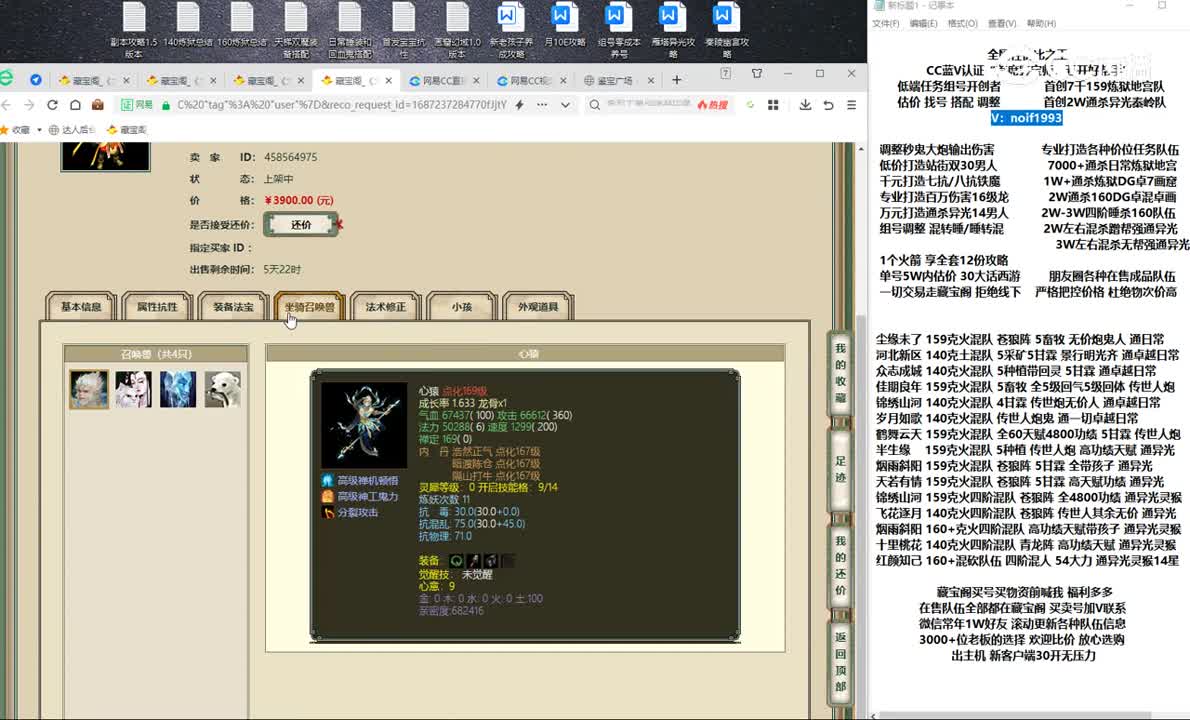Go to the browser home page

[x=75, y=105]
